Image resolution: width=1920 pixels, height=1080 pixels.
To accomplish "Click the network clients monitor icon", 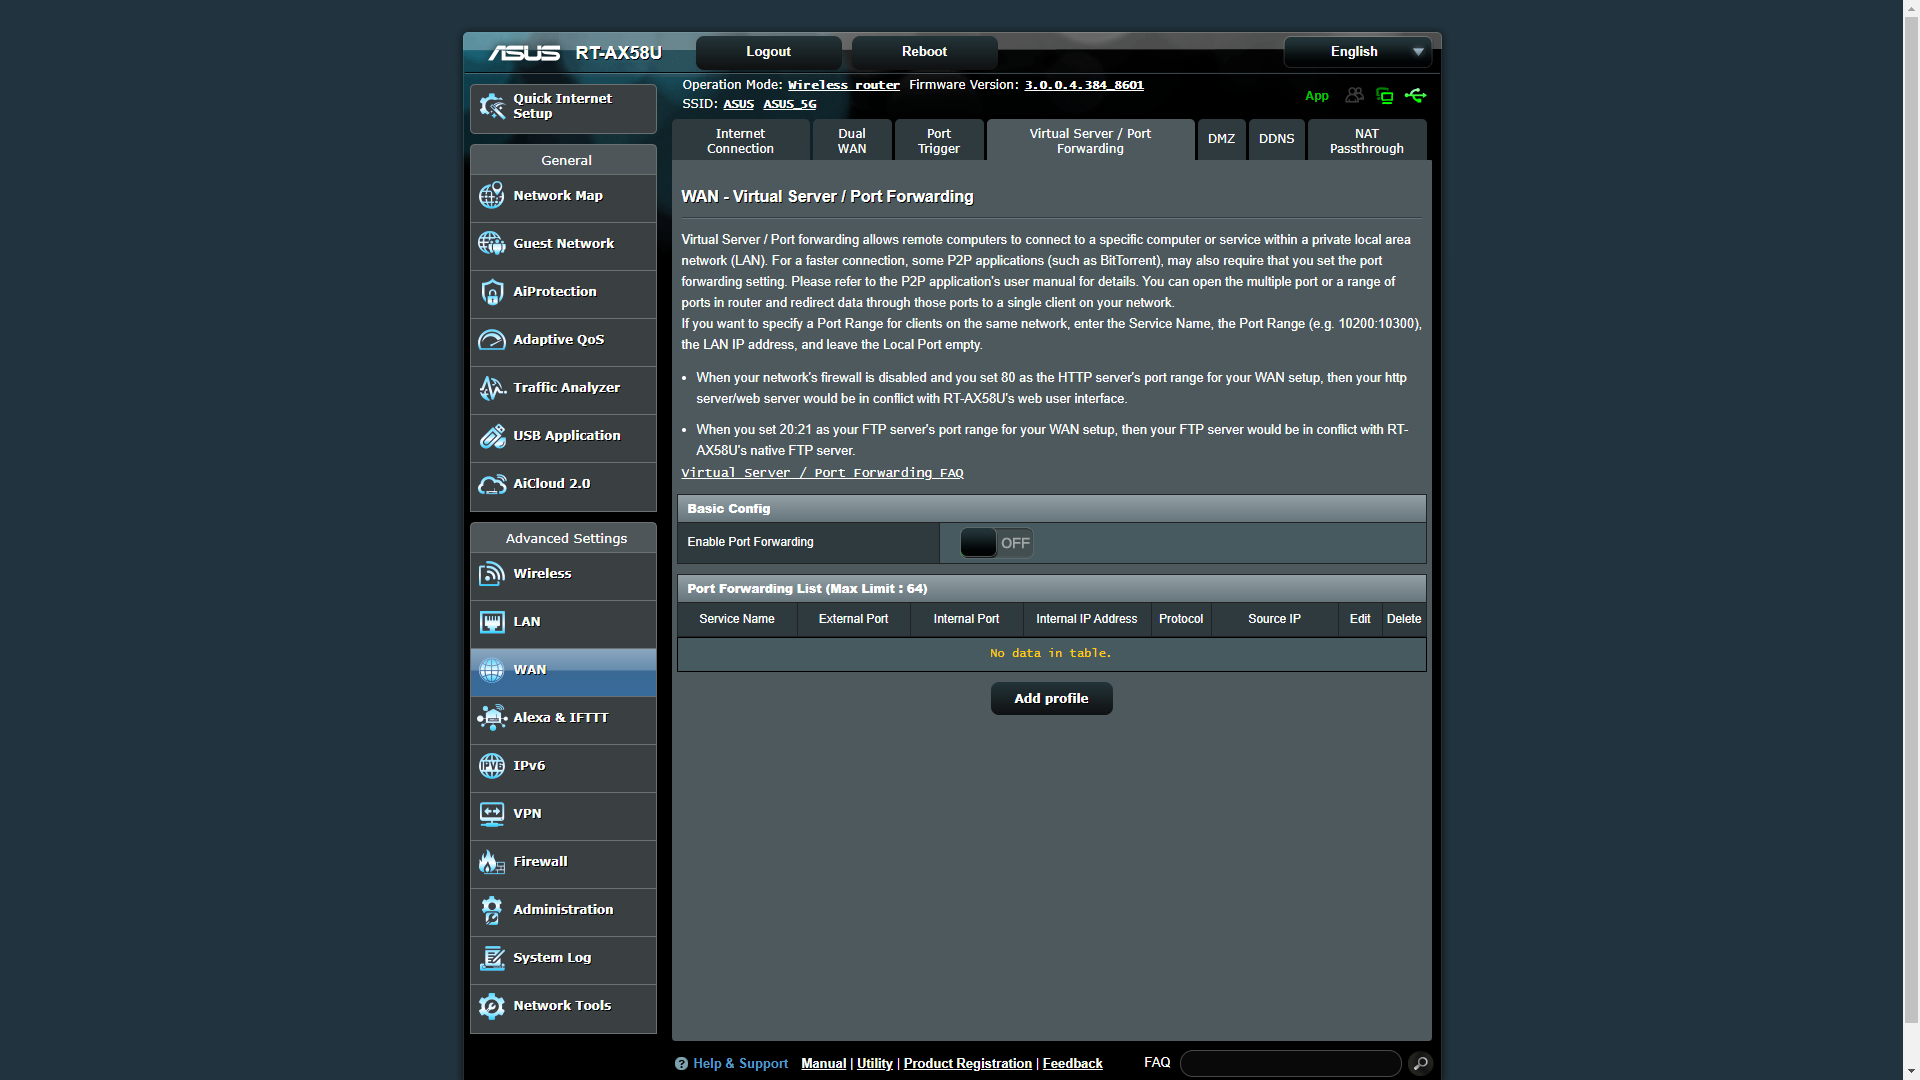I will click(1385, 96).
